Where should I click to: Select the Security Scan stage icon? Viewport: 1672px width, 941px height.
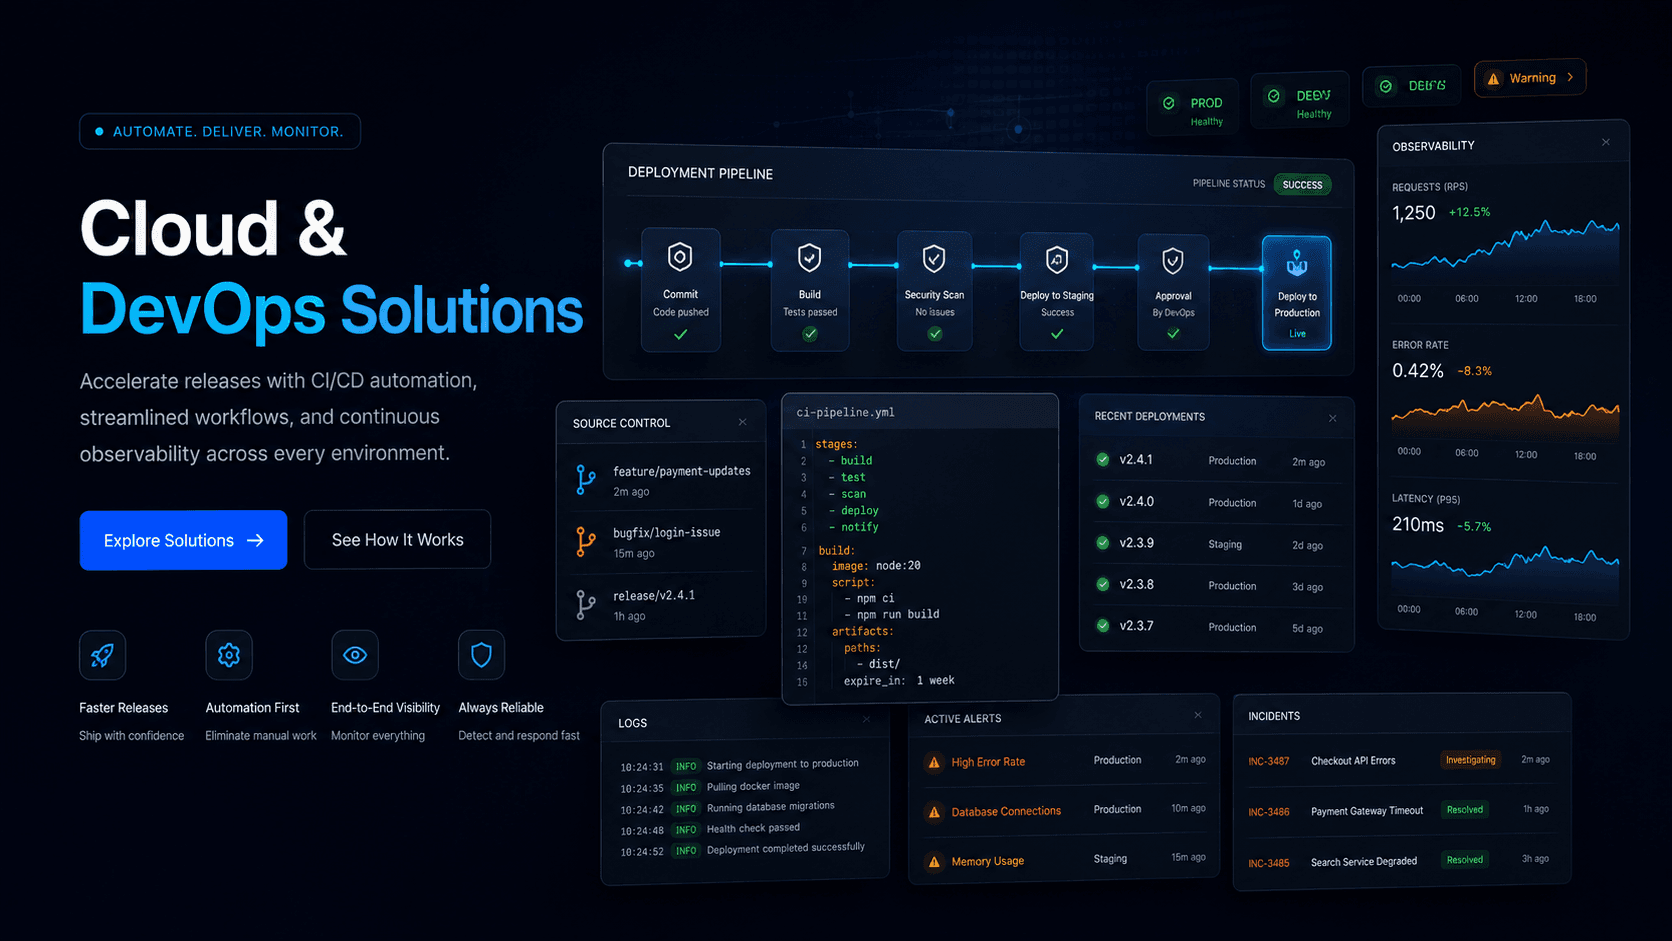coord(934,259)
